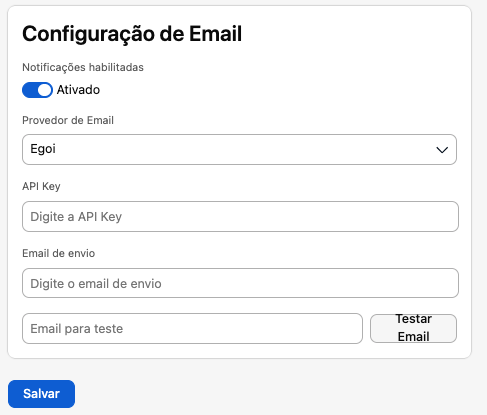The width and height of the screenshot is (487, 415).
Task: Click the Email de envio label
Action: click(x=59, y=253)
